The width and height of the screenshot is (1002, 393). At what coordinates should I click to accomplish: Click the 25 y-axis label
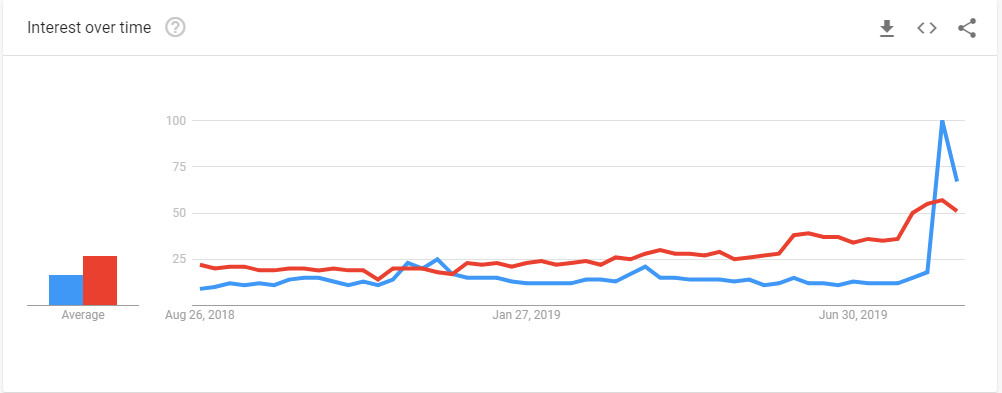tap(180, 259)
